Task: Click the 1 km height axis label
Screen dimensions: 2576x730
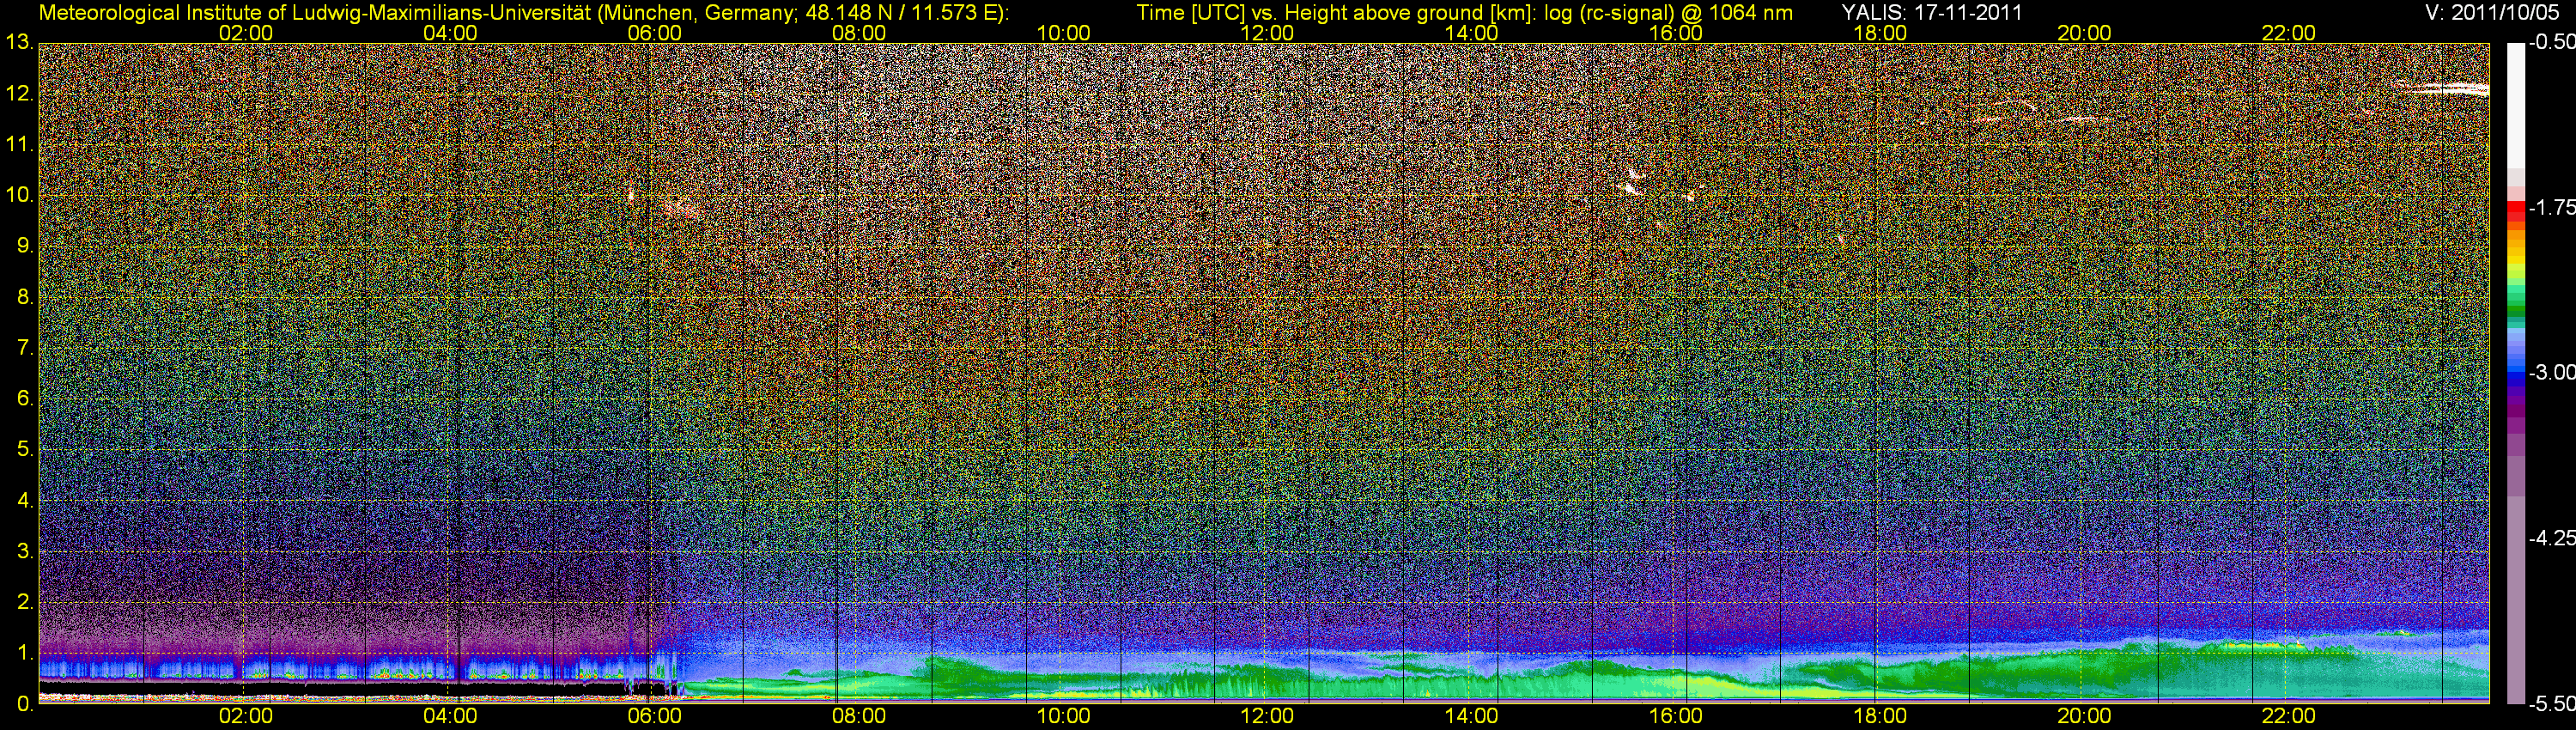Action: [25, 653]
